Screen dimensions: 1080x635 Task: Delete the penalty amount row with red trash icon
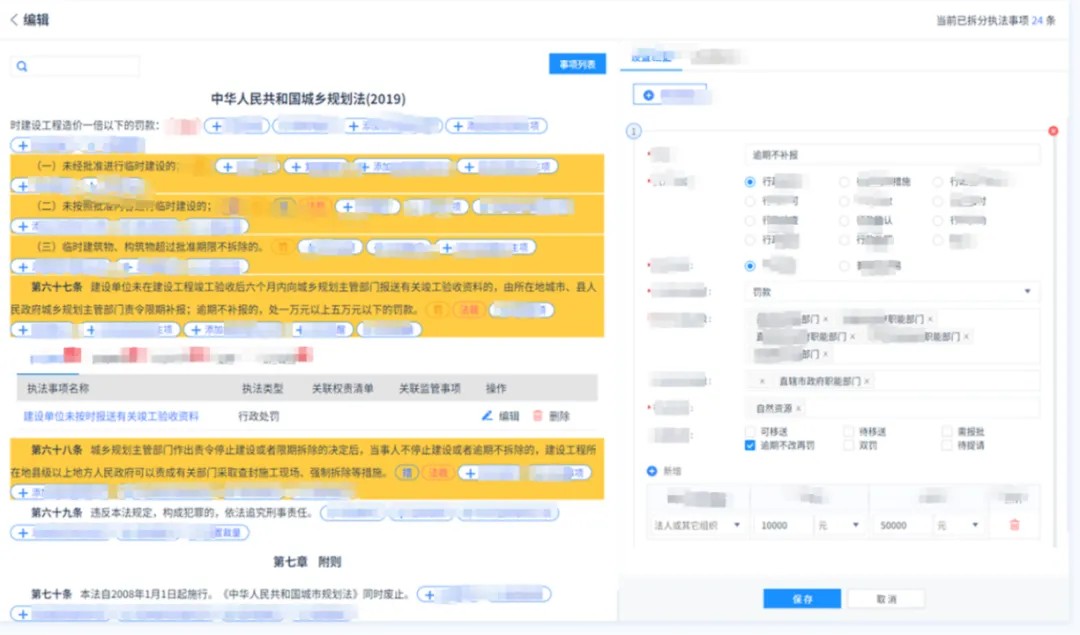click(1014, 525)
